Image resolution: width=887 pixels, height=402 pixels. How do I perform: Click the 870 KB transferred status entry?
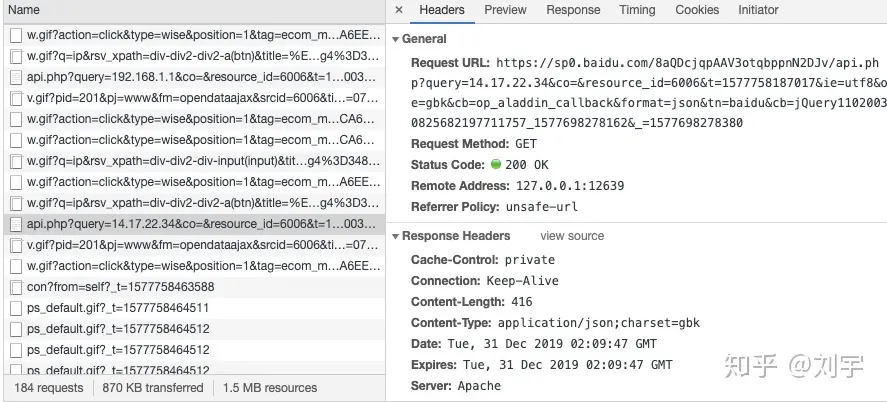pos(153,388)
